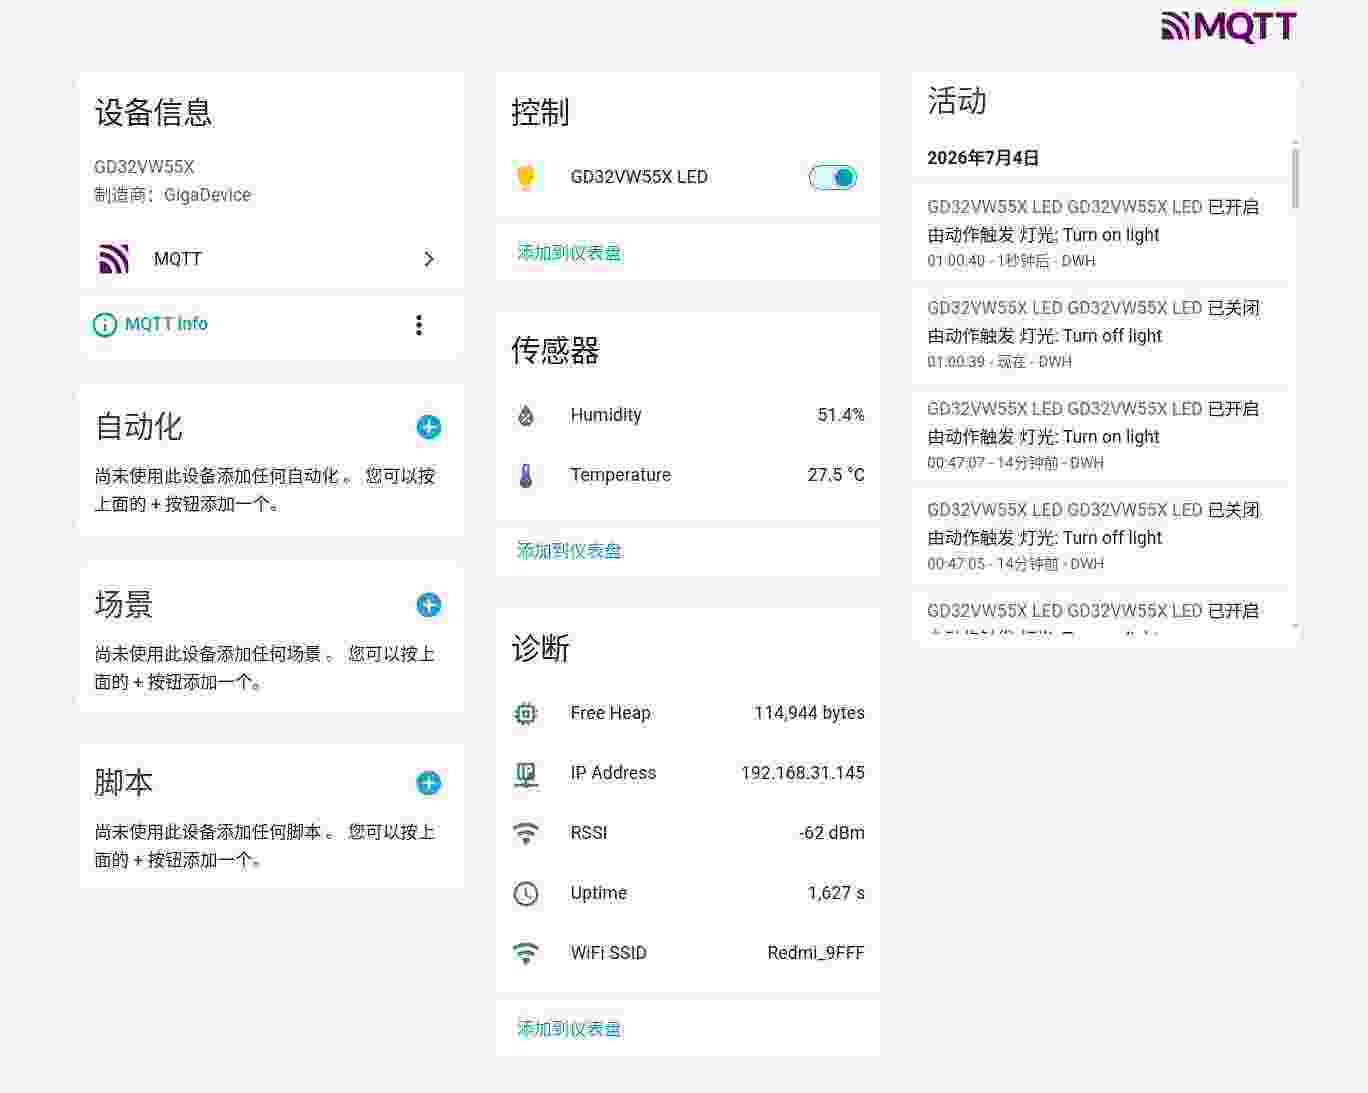Click the MQTT logo at top right
This screenshot has width=1368, height=1093.
(1229, 27)
